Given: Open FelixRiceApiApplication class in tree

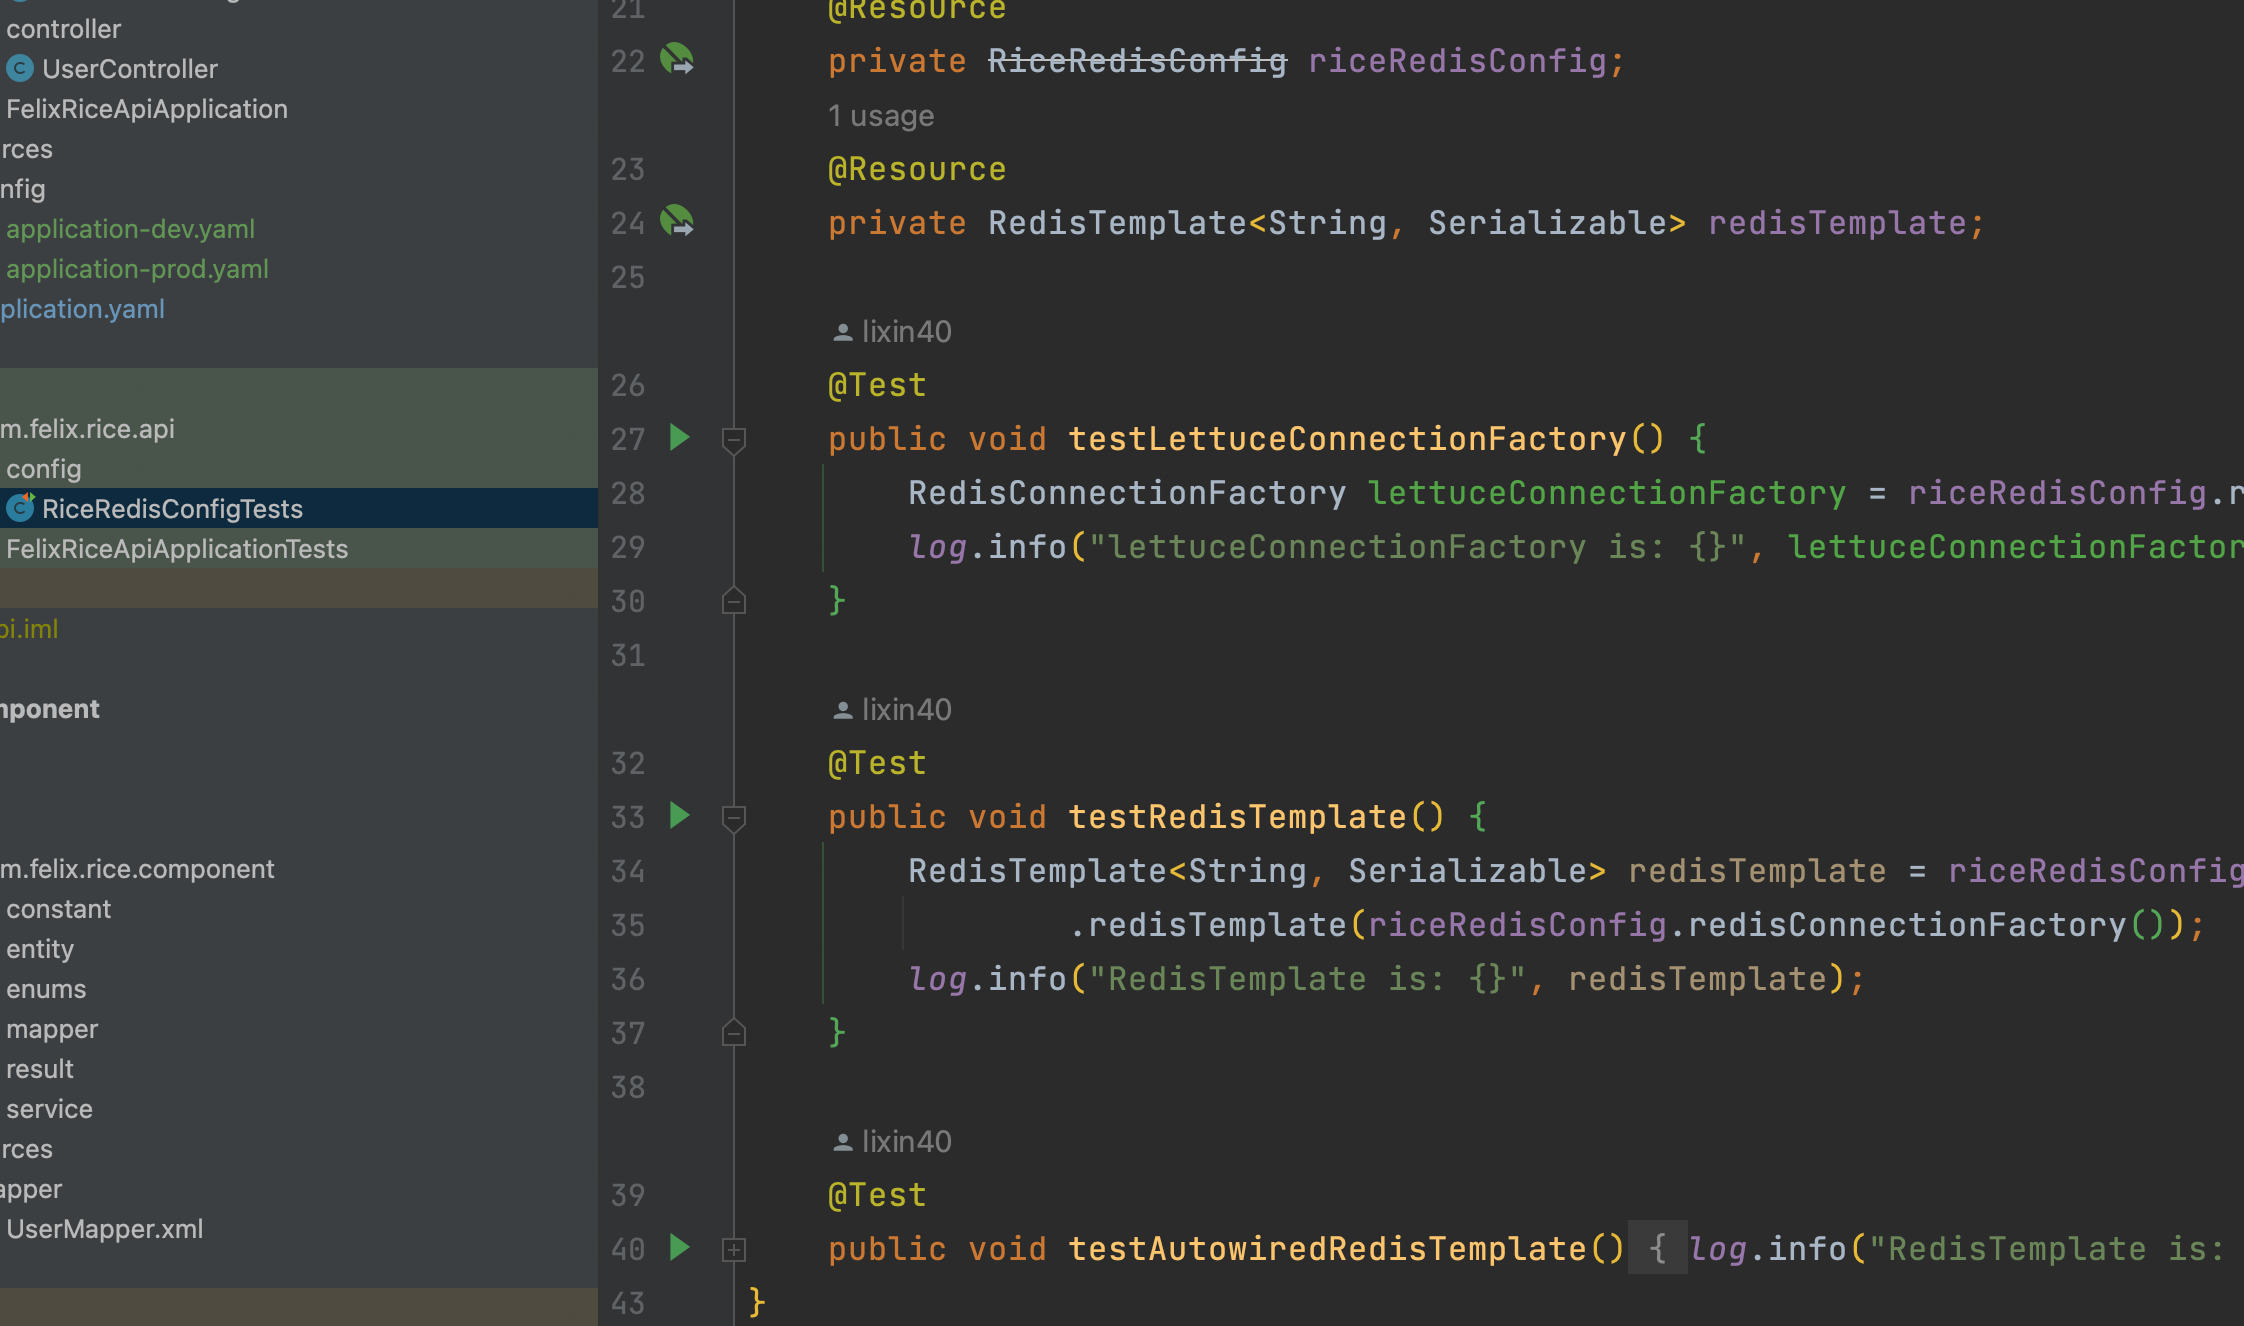Looking at the screenshot, I should point(147,109).
